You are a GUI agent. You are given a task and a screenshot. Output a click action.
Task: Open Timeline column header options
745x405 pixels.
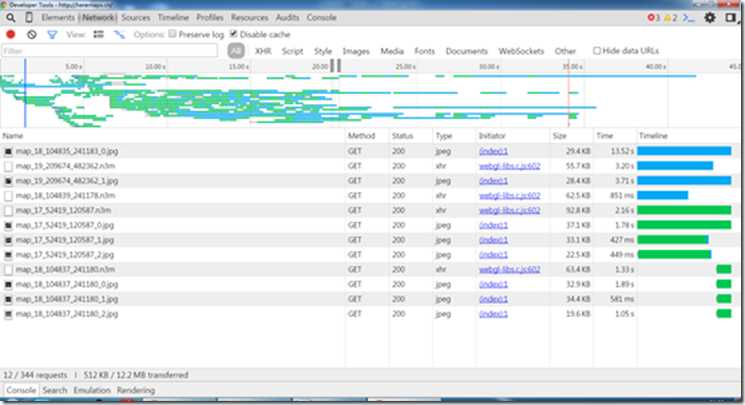tap(690, 136)
